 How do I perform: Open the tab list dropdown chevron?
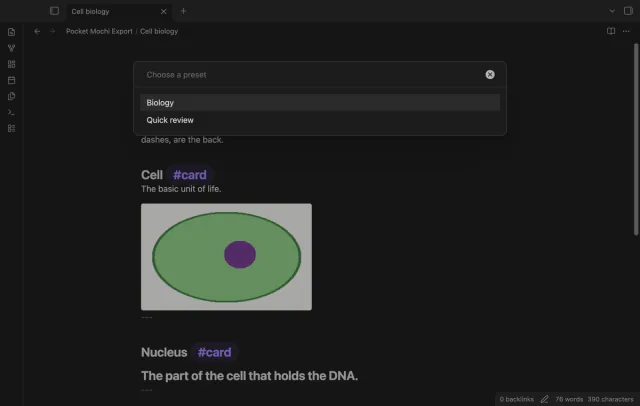[612, 11]
